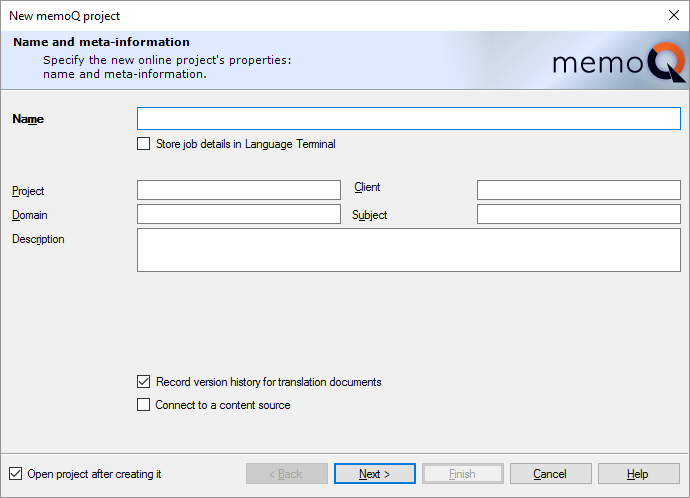Click inside the Description text area

coord(409,250)
